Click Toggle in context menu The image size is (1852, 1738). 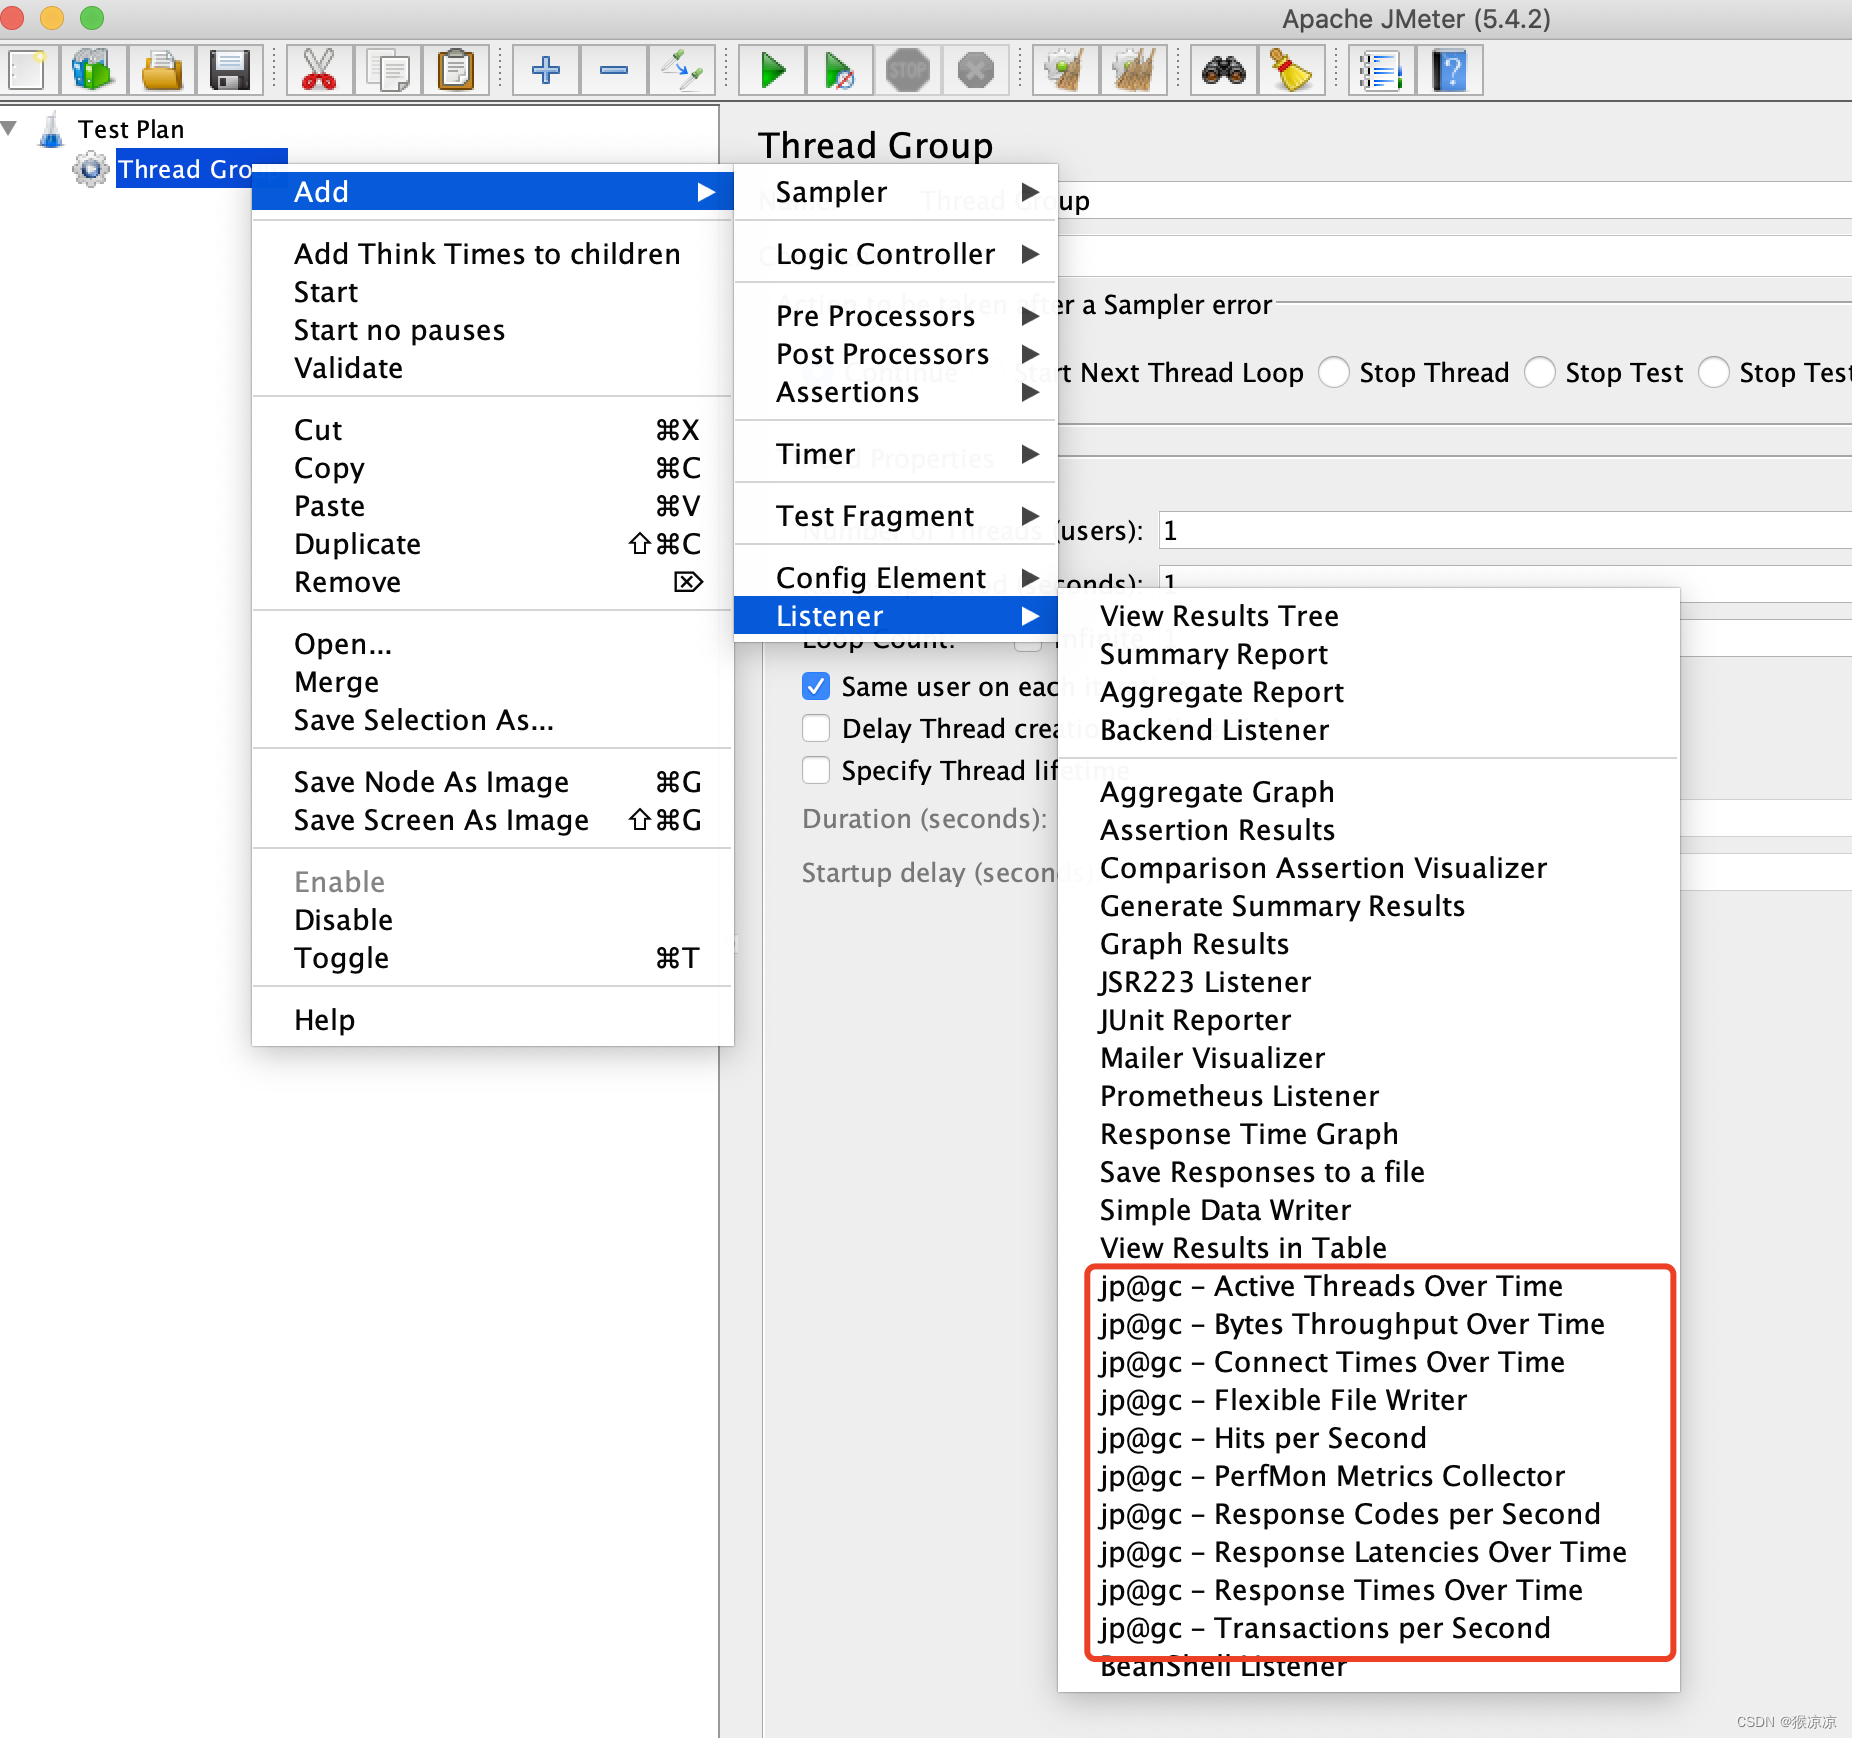(x=492, y=958)
